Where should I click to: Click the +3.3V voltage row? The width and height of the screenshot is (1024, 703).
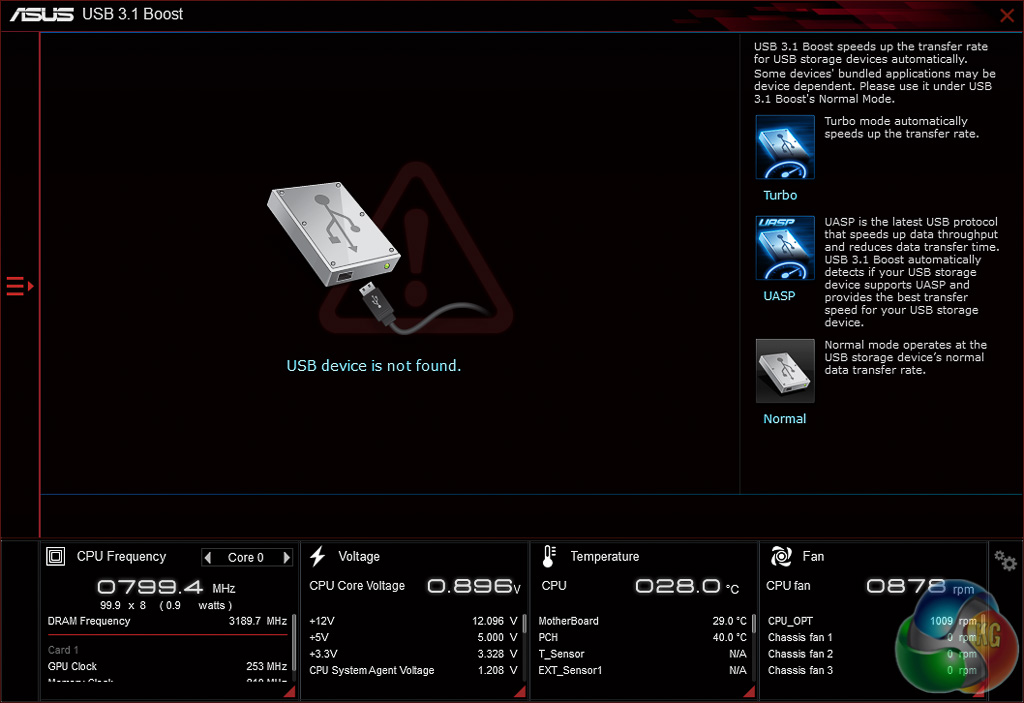pyautogui.click(x=413, y=653)
